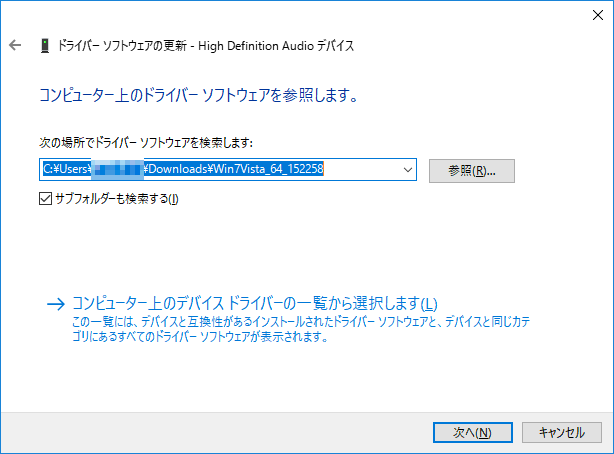Choose コンピューター上のデバイス ドライバーの一覧から選択します link
The image size is (614, 454).
[x=255, y=304]
